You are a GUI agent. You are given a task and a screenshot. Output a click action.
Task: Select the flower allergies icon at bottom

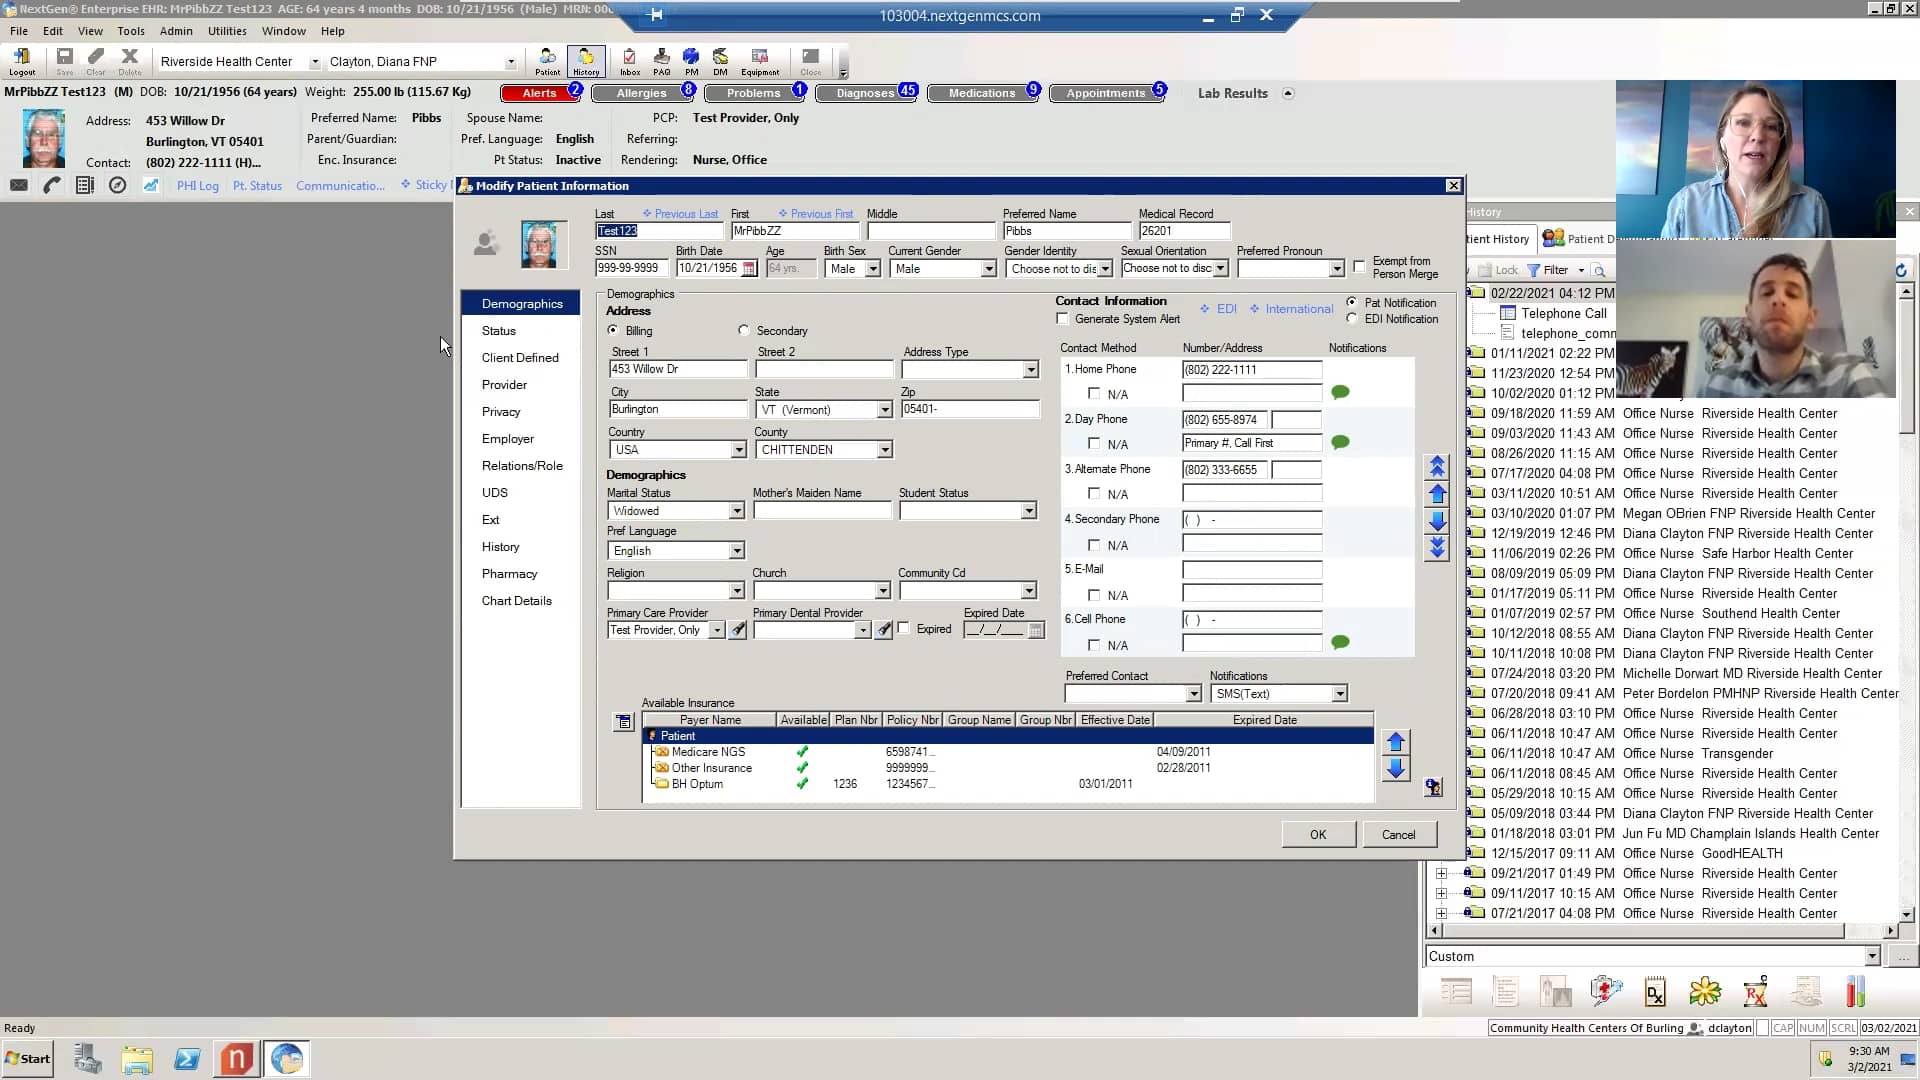tap(1705, 991)
